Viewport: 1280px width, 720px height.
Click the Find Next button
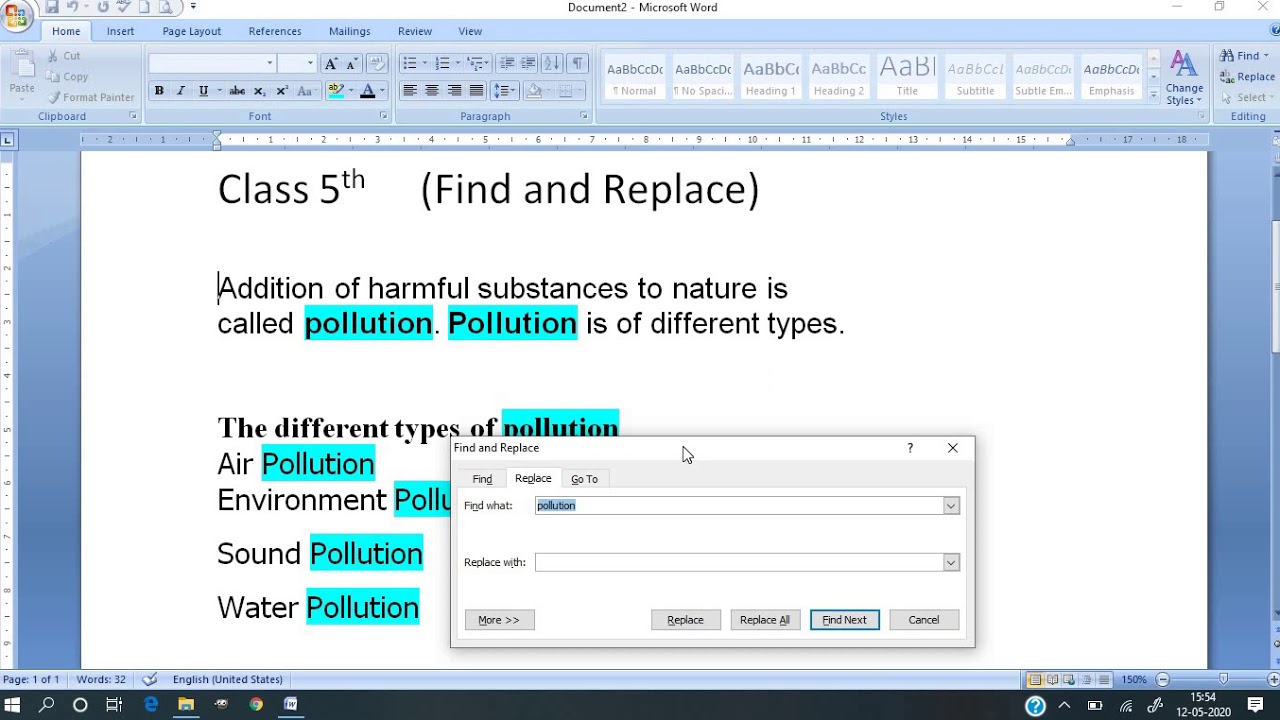click(x=845, y=620)
